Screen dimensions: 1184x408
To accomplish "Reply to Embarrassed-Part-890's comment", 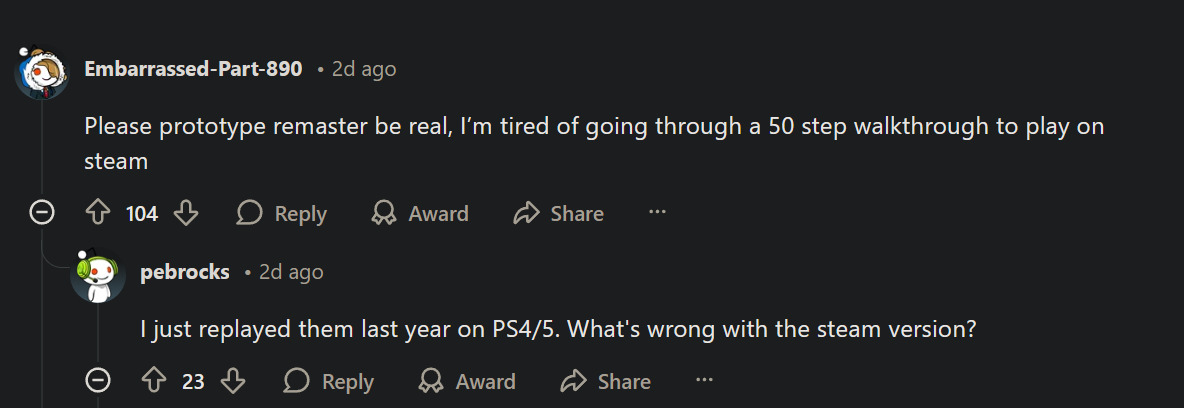I will 282,213.
